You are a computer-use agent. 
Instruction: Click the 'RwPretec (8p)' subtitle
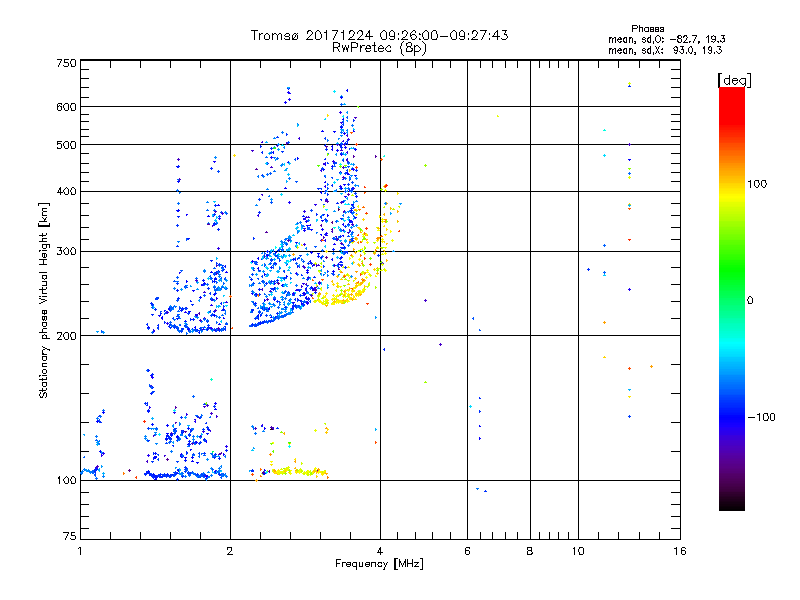tap(379, 48)
